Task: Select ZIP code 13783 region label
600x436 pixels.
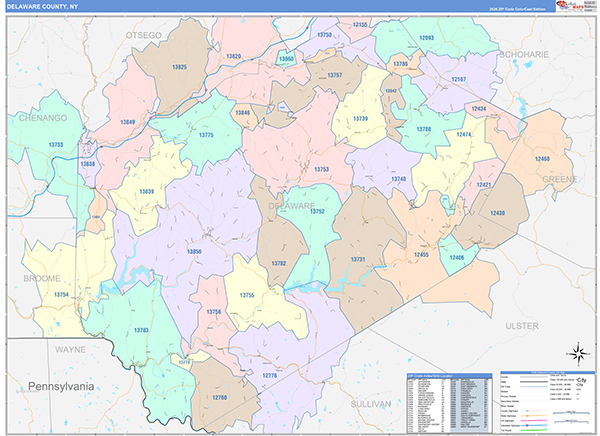Action: pyautogui.click(x=141, y=329)
